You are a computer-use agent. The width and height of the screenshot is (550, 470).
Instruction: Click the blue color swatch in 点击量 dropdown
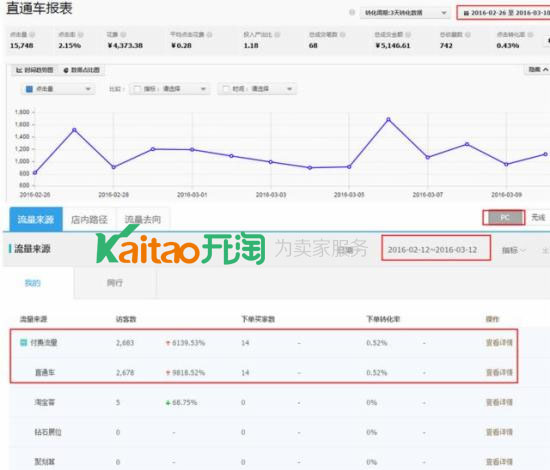[30, 89]
